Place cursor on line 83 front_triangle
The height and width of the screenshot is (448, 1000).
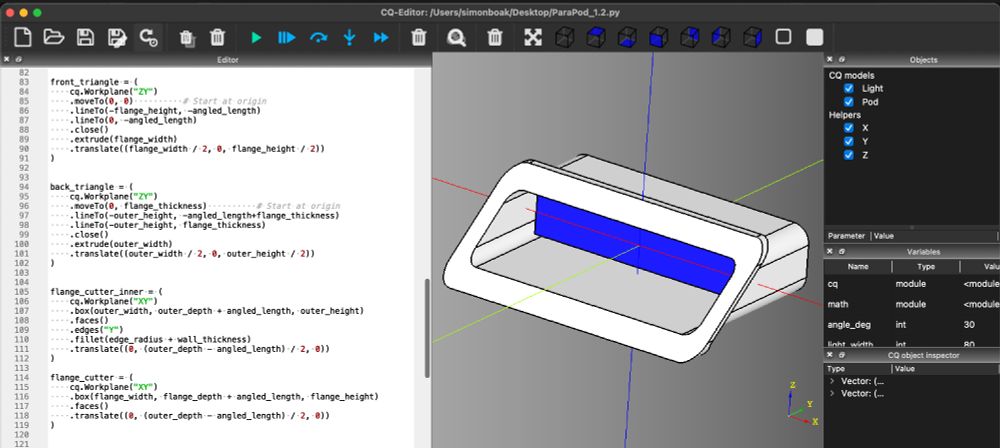(x=93, y=82)
